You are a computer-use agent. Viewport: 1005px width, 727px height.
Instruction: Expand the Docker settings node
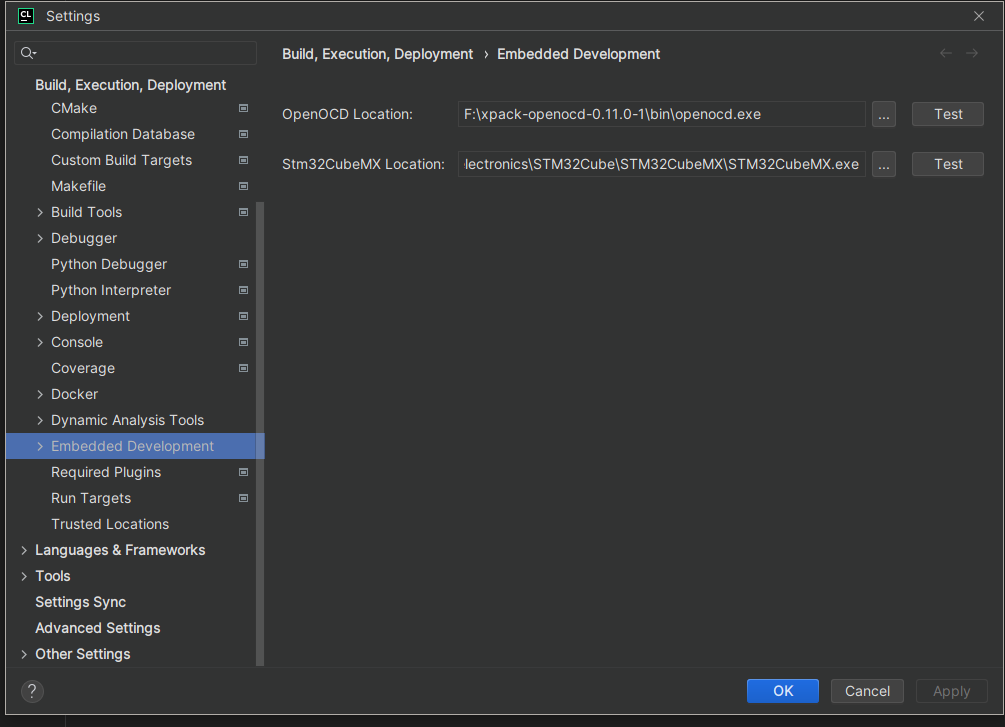click(x=40, y=394)
